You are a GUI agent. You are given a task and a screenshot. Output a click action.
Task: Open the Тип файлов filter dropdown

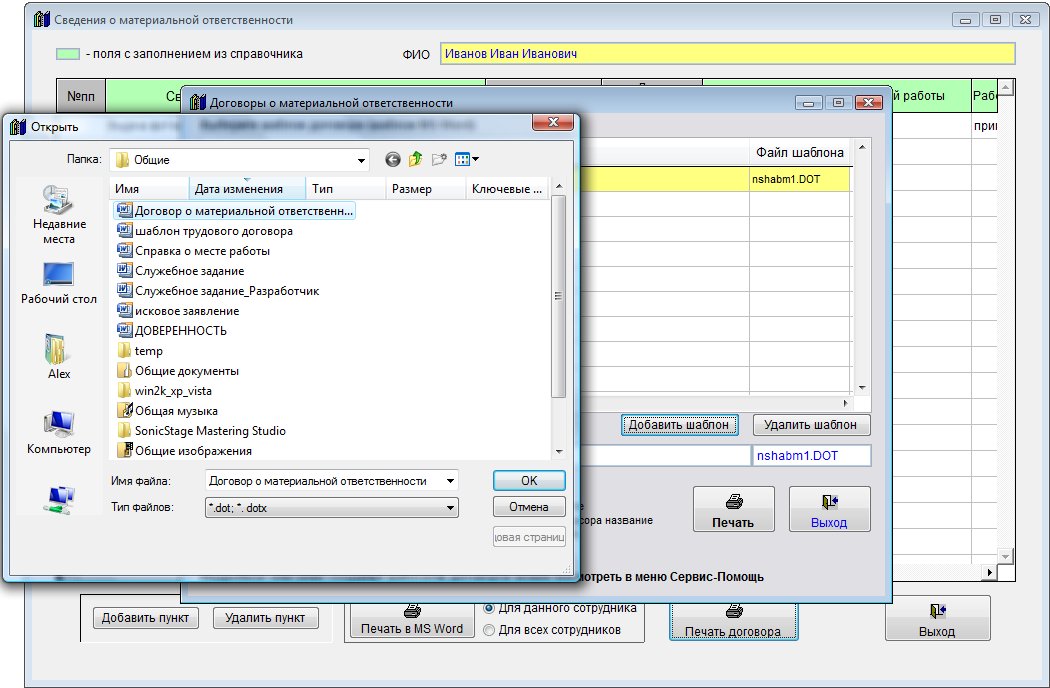point(450,508)
